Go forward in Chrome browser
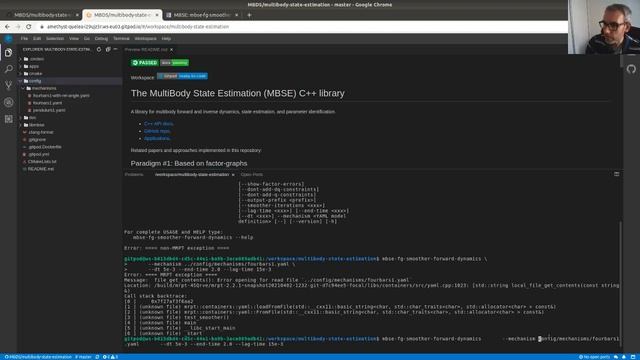Viewport: 640px width, 360px height. (x=18, y=27)
